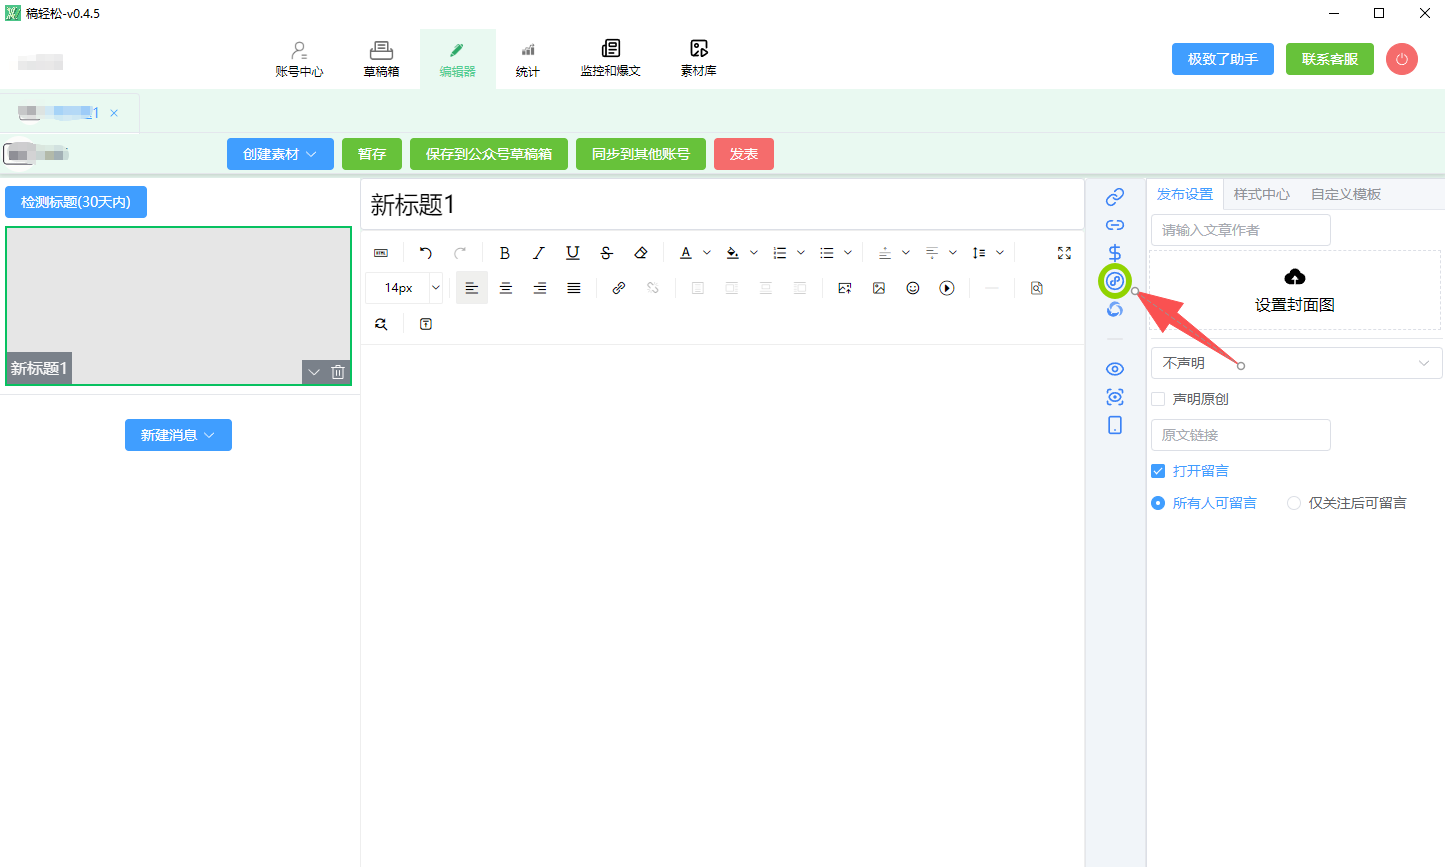Open the find and replace tool
Image resolution: width=1445 pixels, height=867 pixels.
point(381,324)
